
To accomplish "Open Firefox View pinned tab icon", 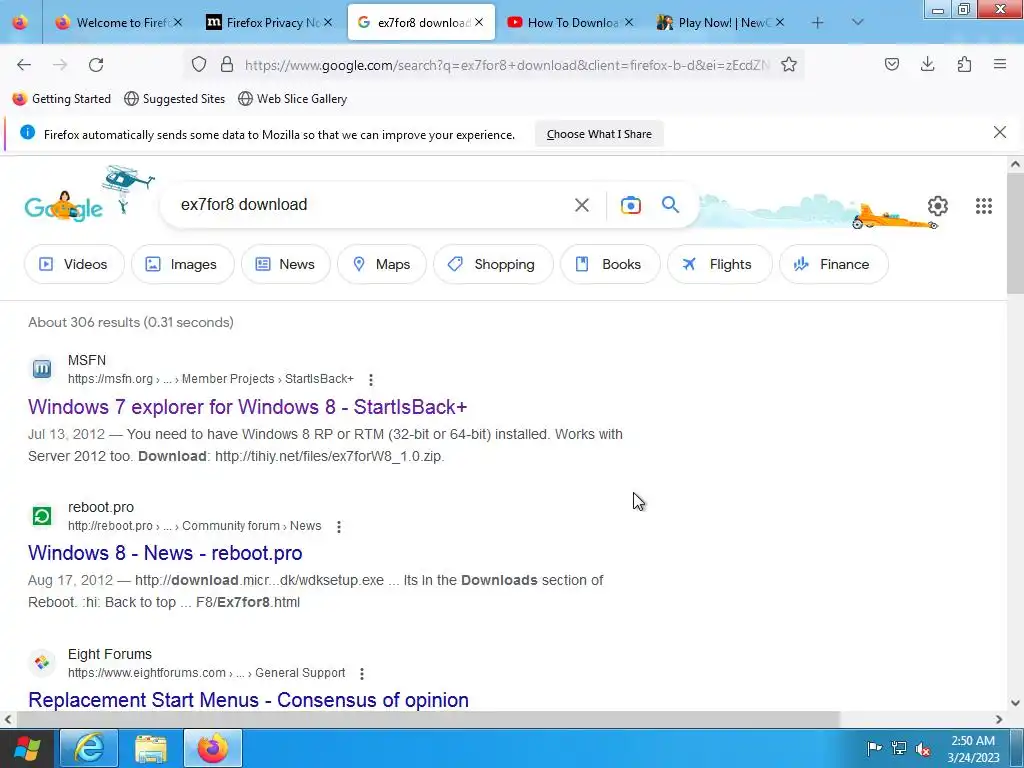I will (20, 22).
